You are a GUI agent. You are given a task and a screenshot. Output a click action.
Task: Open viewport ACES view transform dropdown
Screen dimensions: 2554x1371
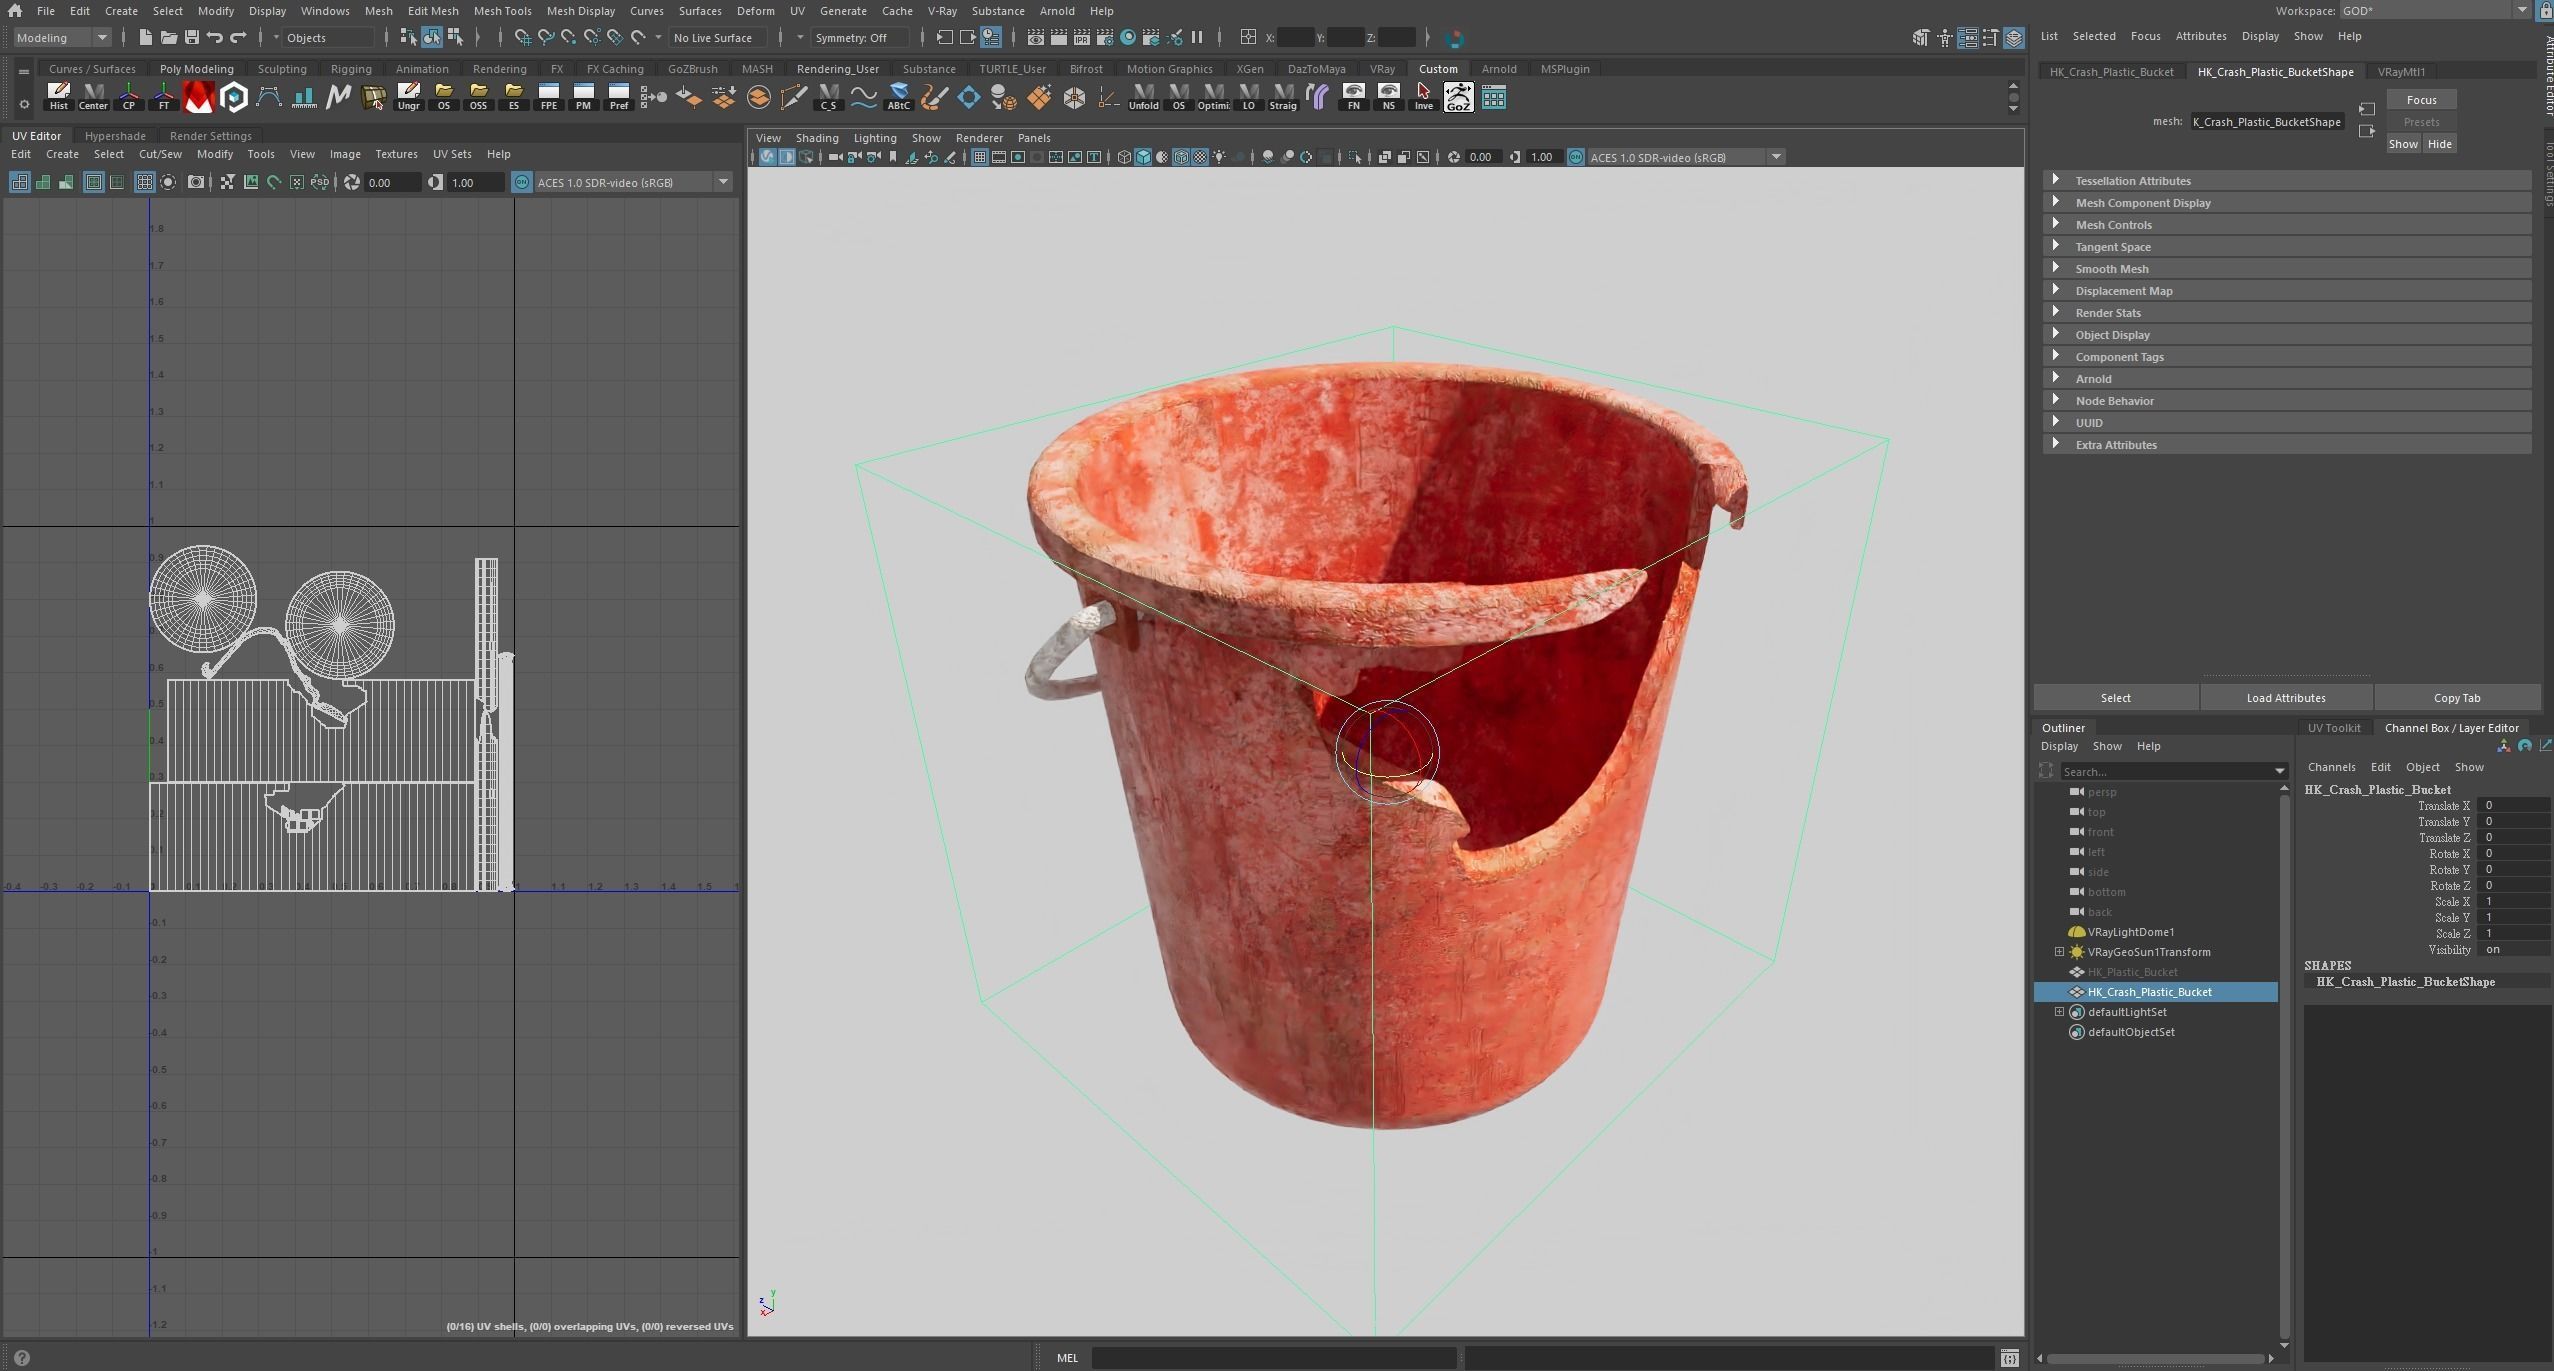point(1686,157)
